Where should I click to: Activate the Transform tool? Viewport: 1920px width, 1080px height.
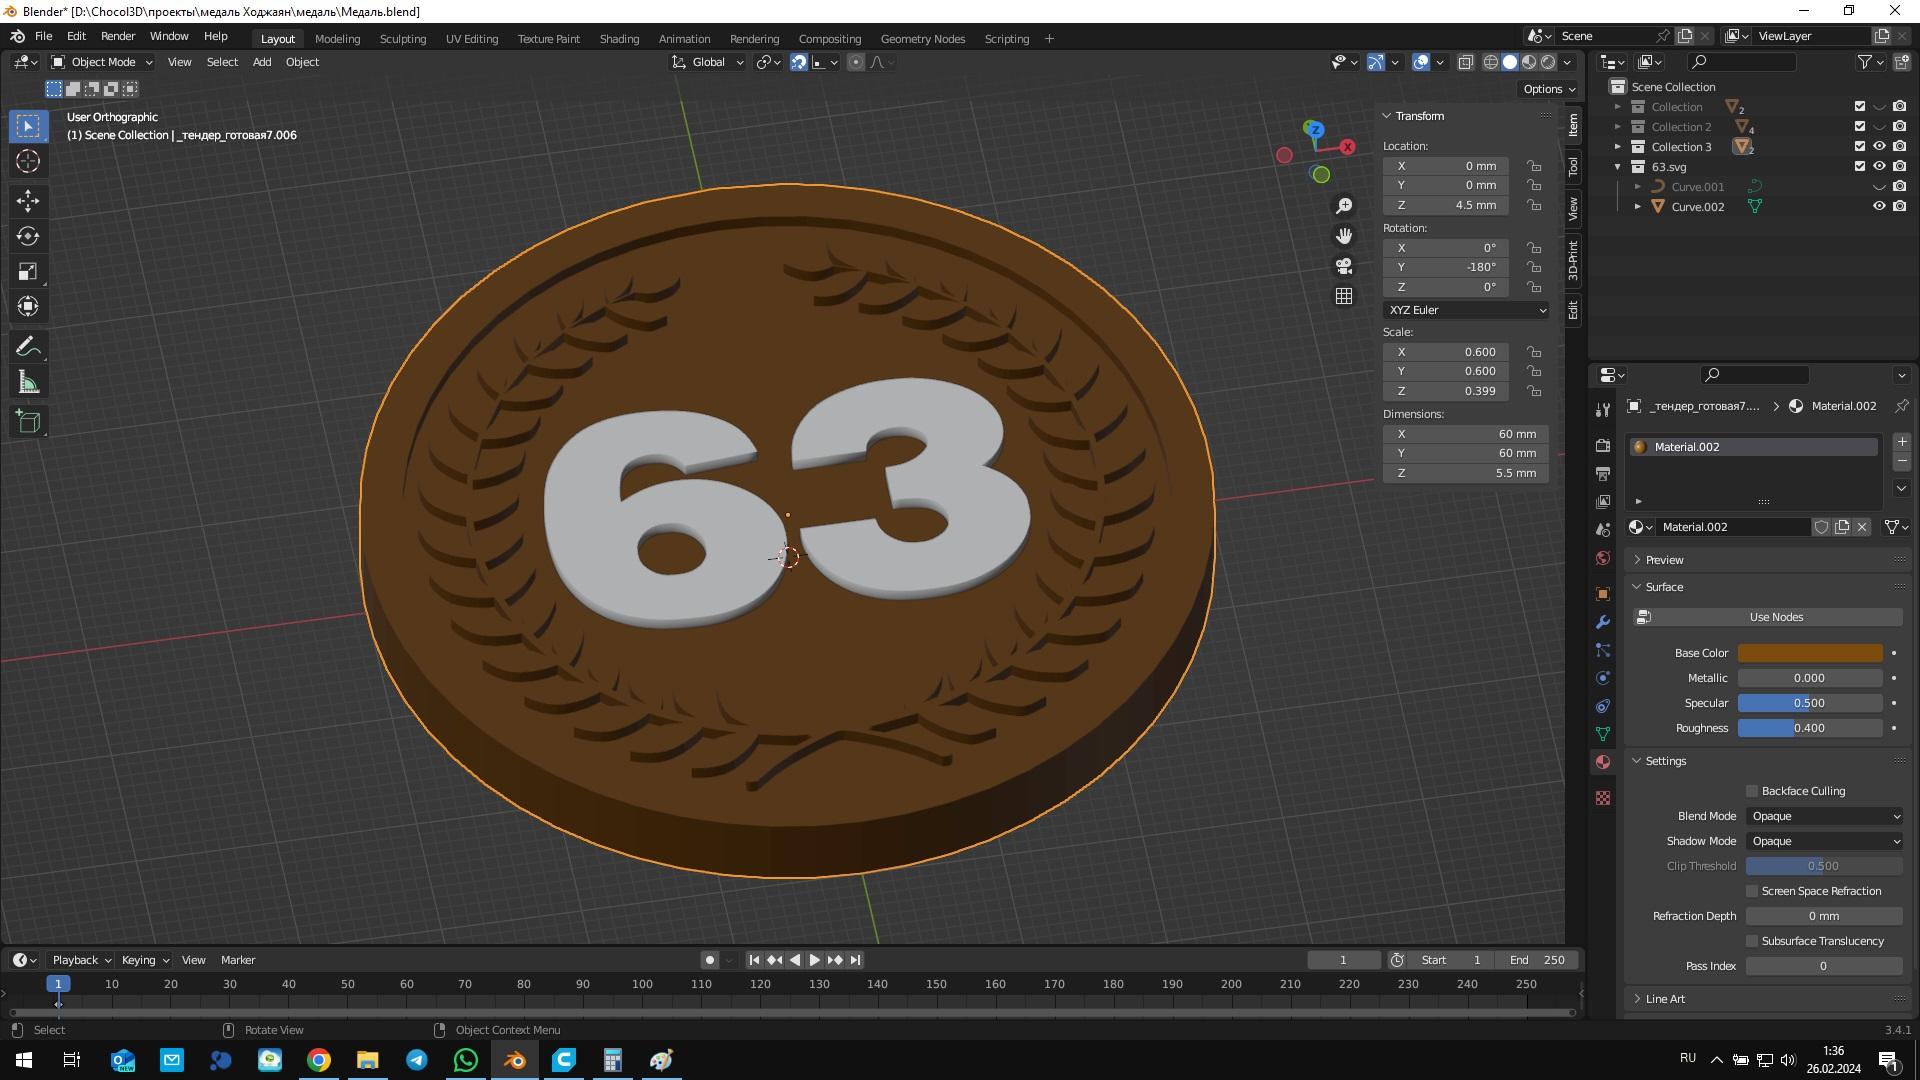28,306
